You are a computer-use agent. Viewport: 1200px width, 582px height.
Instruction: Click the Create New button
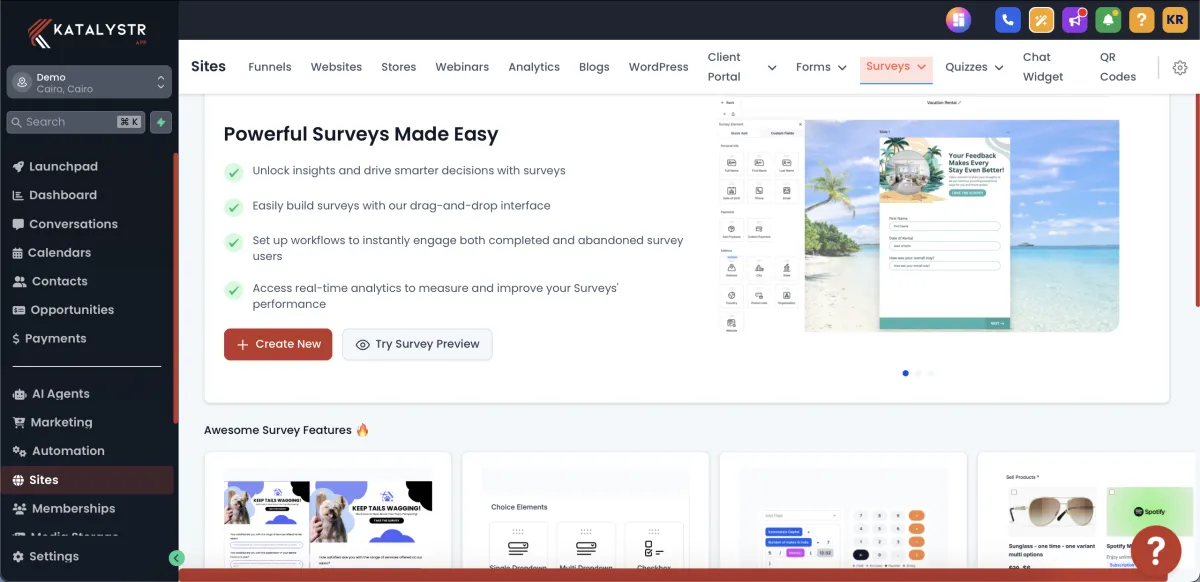(278, 344)
